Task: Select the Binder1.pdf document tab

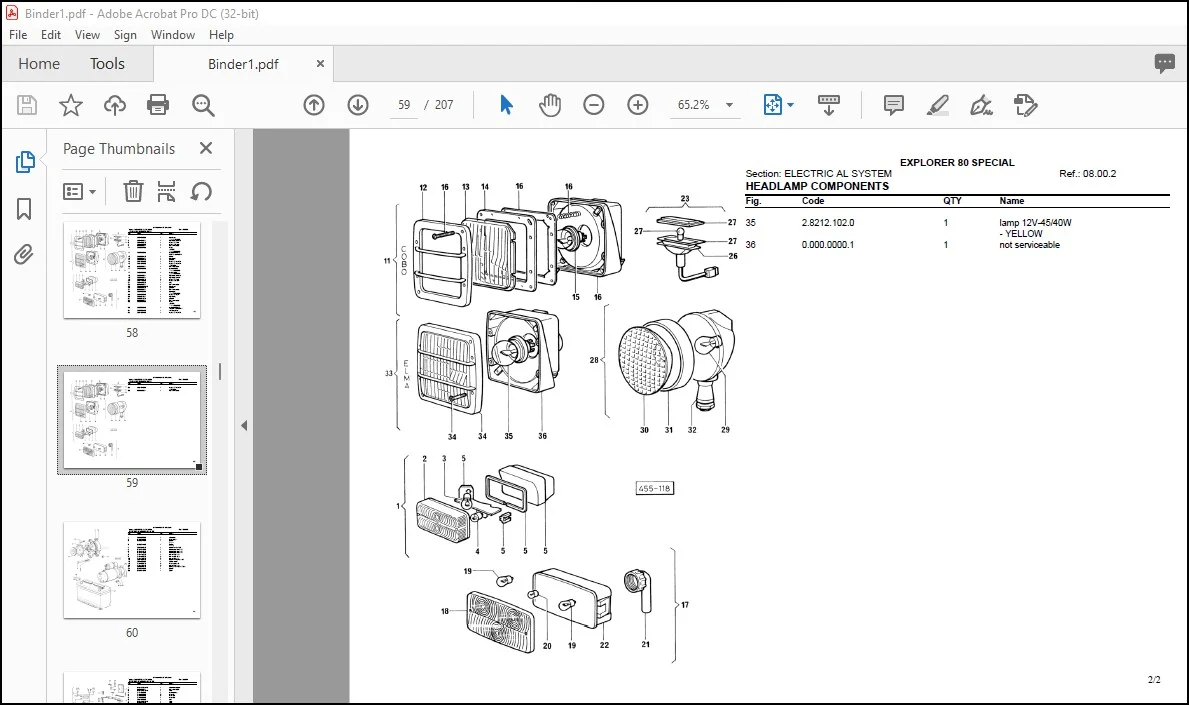Action: tap(243, 64)
